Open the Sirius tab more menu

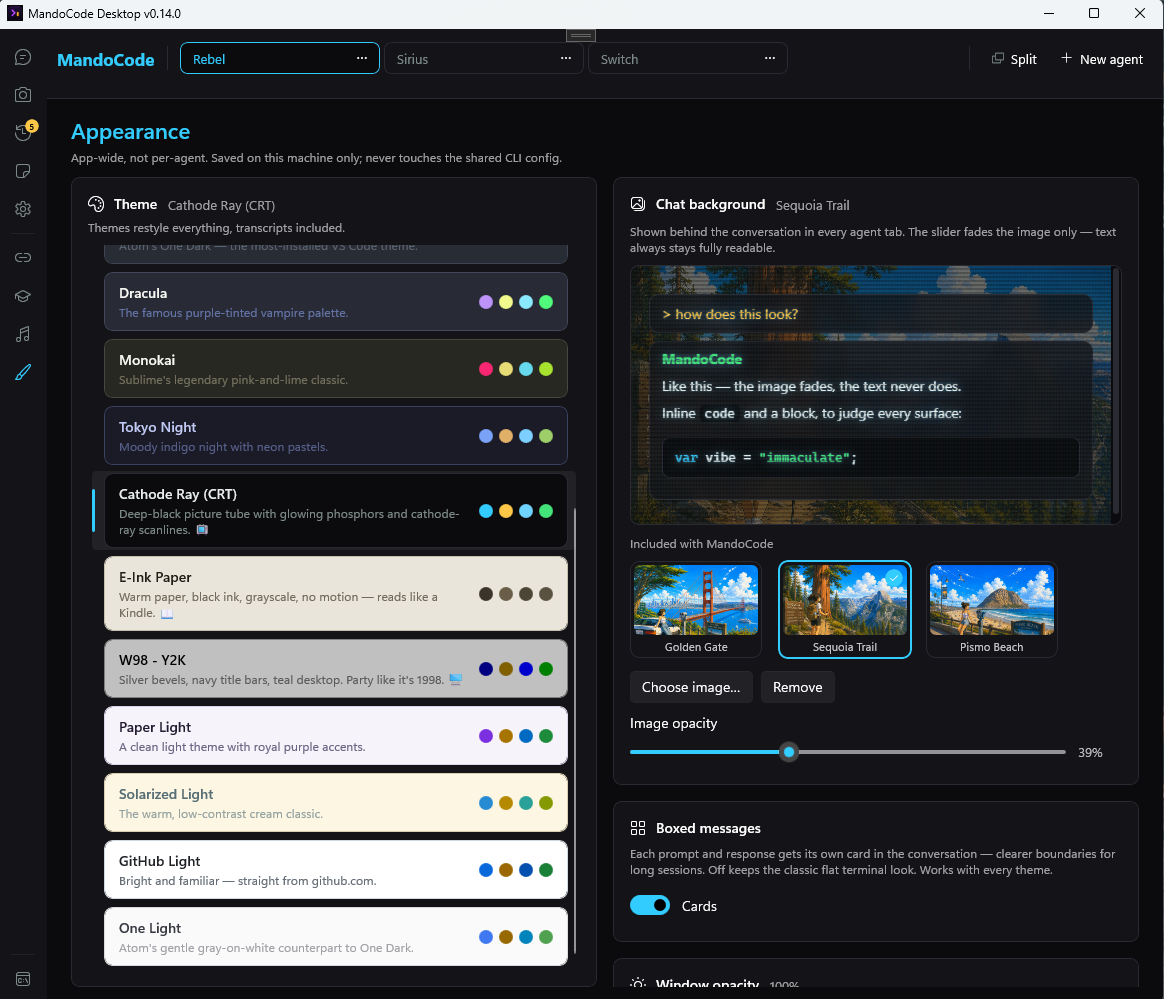566,59
